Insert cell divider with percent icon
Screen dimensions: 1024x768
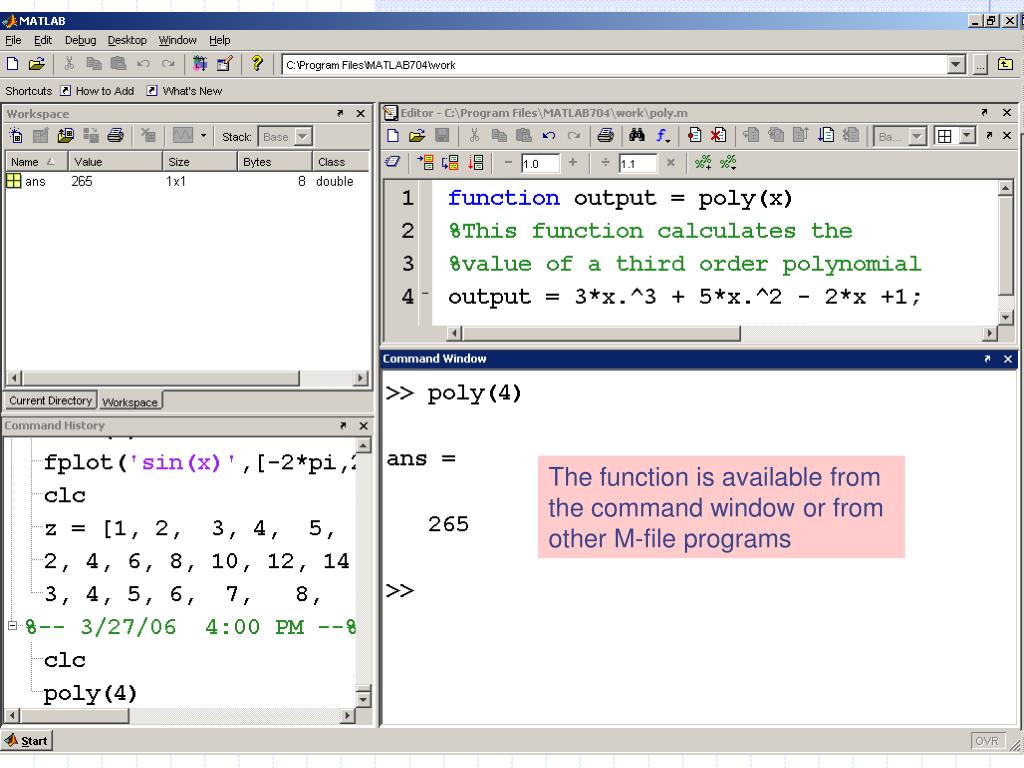pos(703,163)
